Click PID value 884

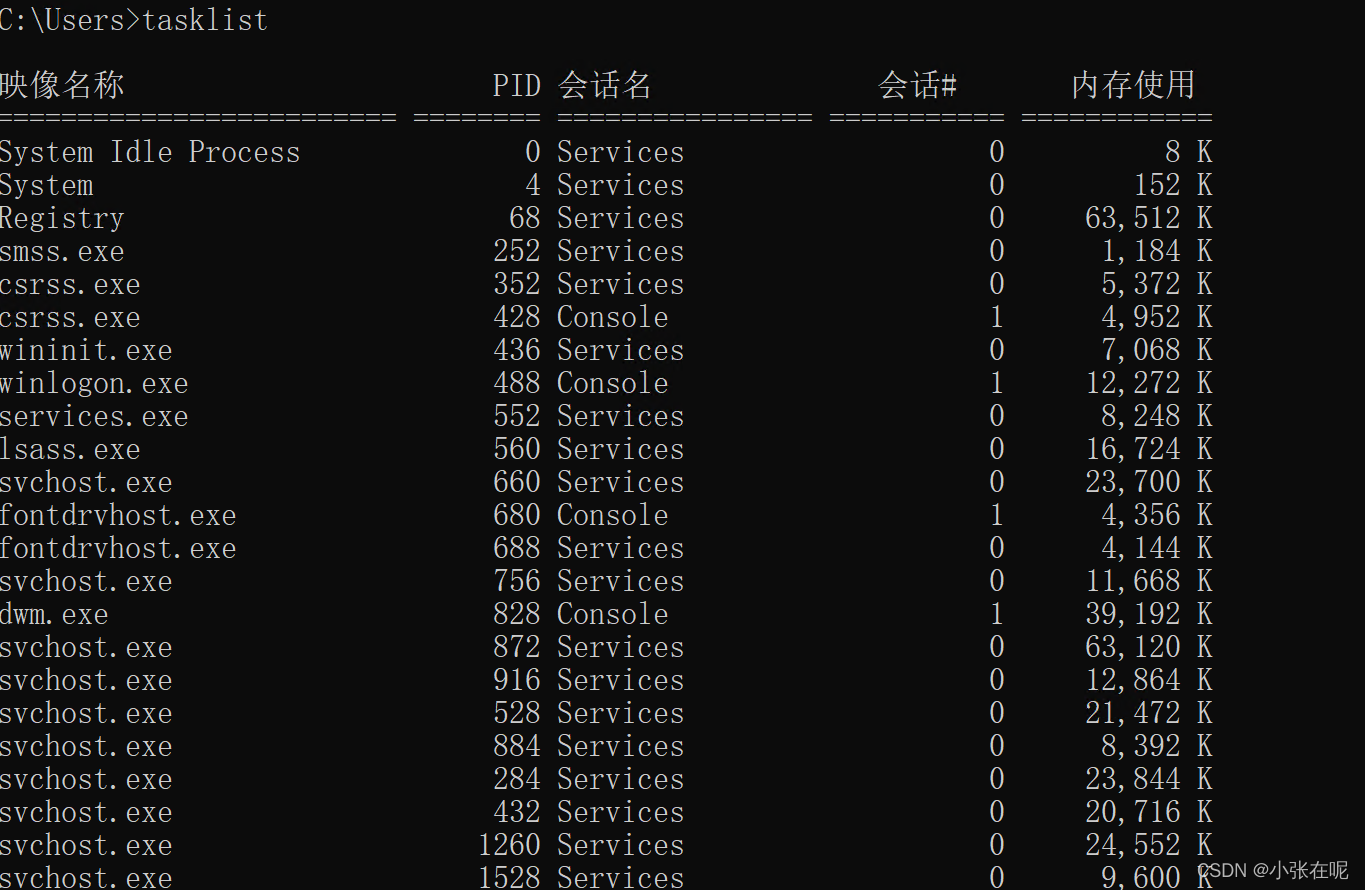(x=516, y=746)
